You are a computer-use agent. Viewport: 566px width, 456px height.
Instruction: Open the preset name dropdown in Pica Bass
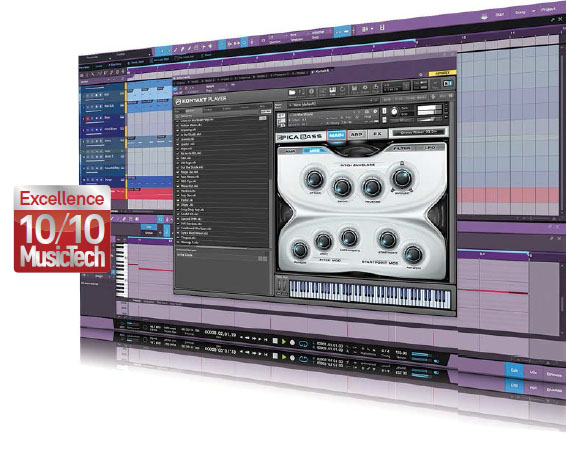click(x=419, y=132)
